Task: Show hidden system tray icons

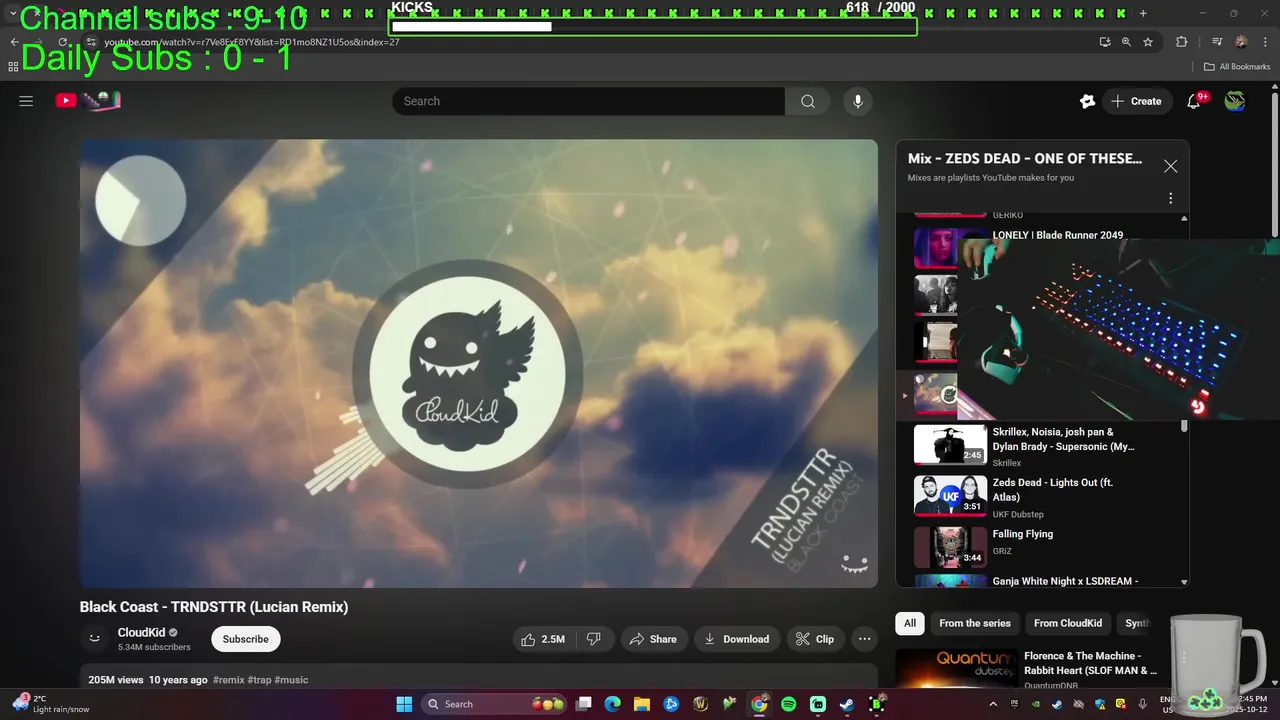Action: [x=993, y=704]
